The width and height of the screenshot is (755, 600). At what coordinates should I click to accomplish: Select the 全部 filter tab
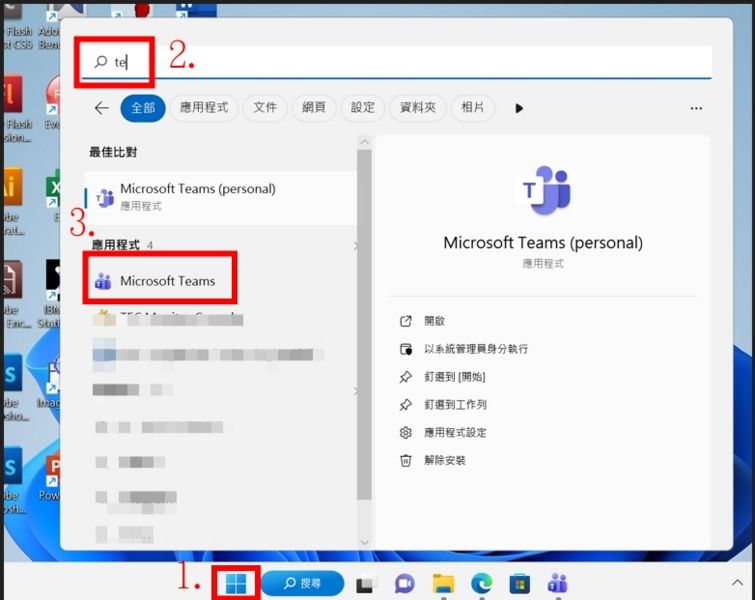(143, 108)
